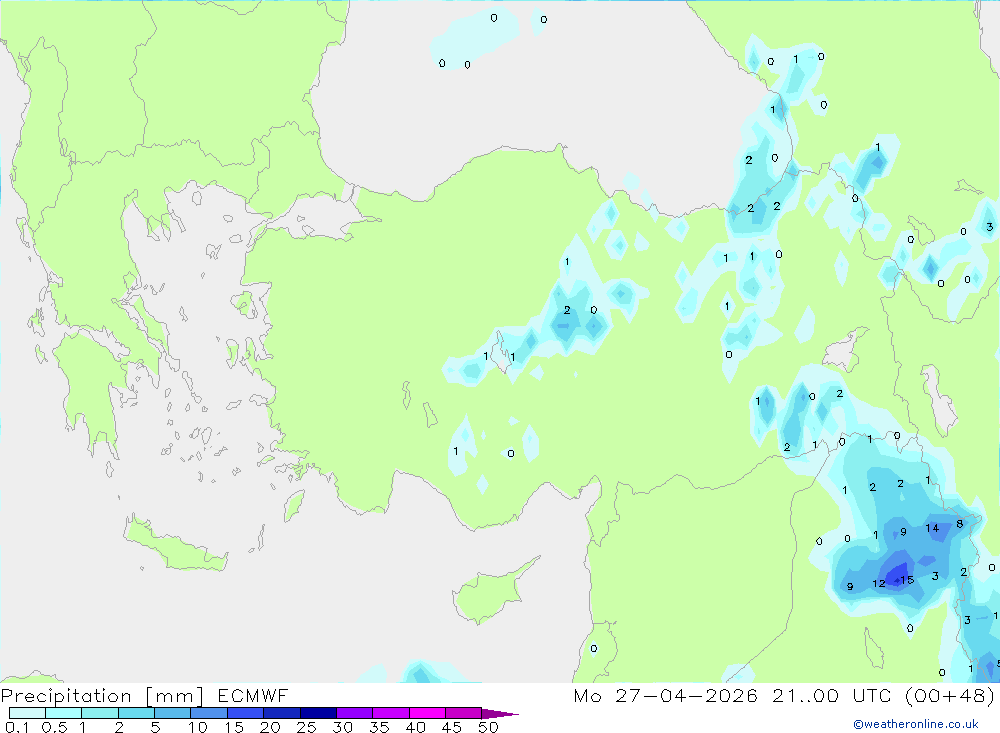1000x733 pixels.
Task: Click the 20–25 mm legend color swatch
Action: point(282,713)
